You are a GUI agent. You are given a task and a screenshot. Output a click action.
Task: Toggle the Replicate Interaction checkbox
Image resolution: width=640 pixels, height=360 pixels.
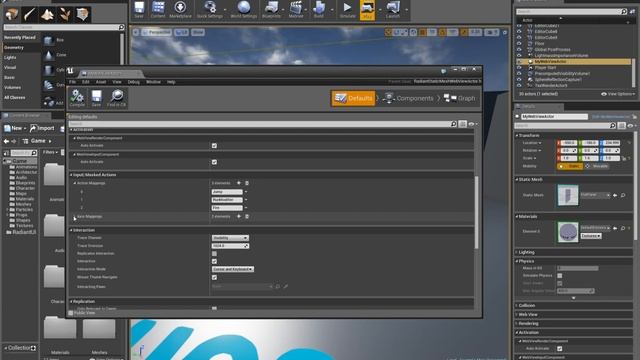click(x=214, y=253)
